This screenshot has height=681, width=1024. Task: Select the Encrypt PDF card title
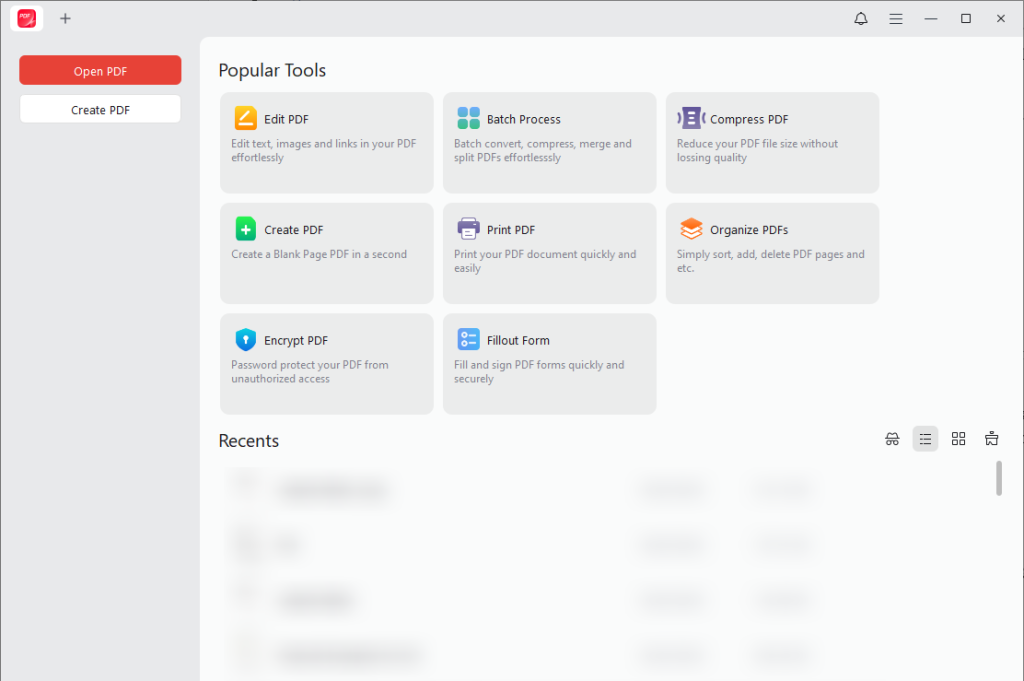point(296,341)
